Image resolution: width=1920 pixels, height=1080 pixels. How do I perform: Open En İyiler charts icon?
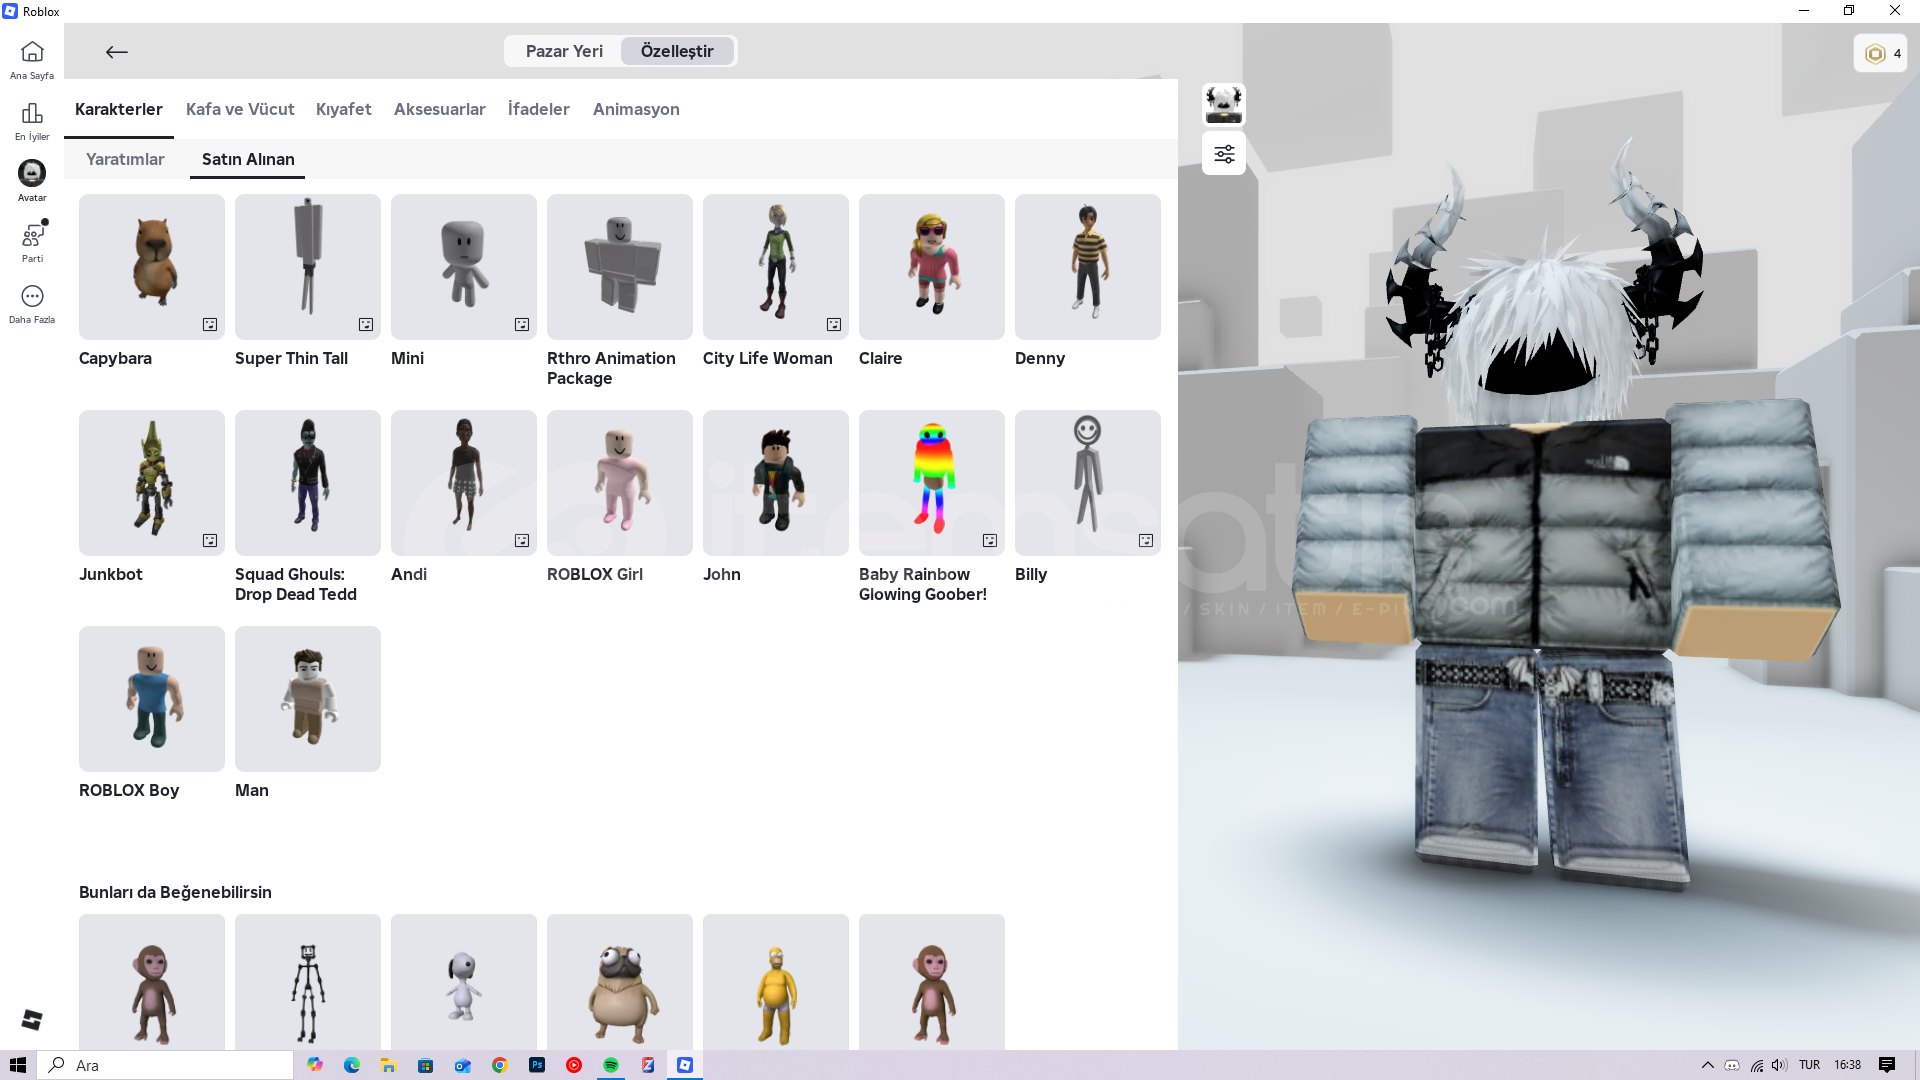(32, 113)
